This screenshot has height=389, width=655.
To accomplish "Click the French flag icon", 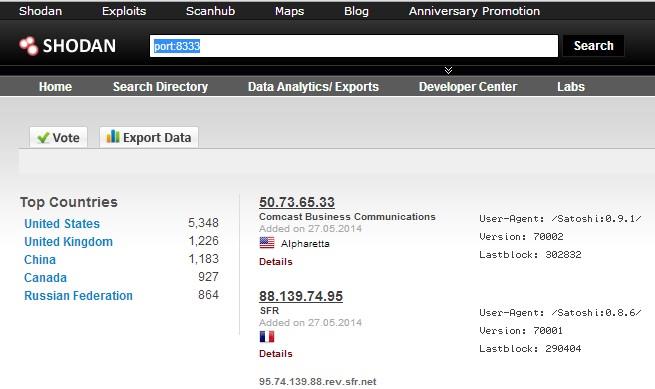I will (267, 336).
